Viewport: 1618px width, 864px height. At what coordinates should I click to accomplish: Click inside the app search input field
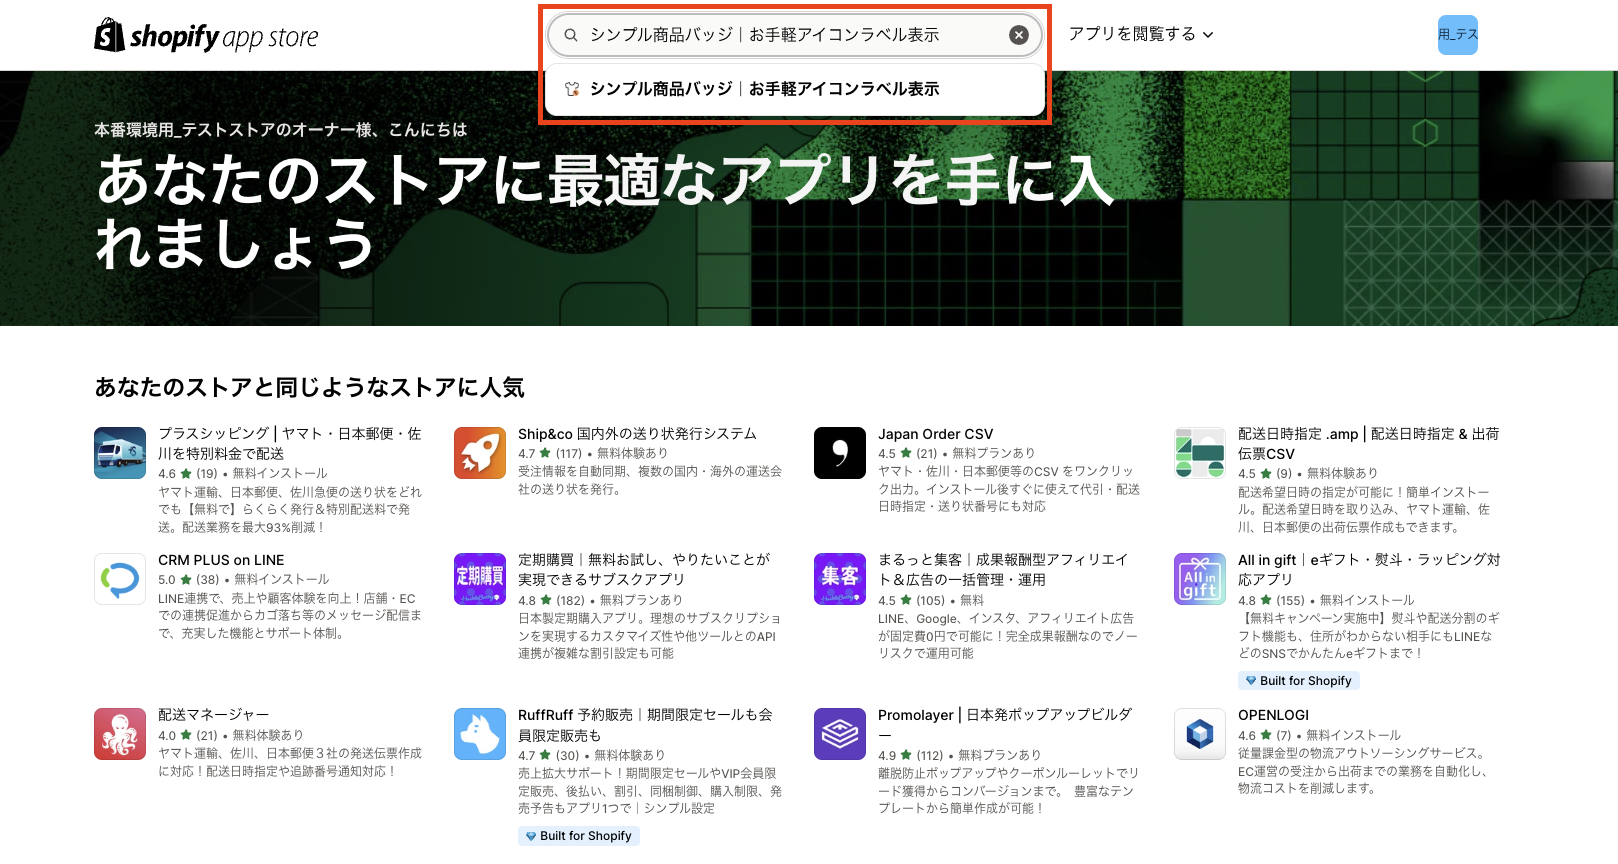point(790,35)
